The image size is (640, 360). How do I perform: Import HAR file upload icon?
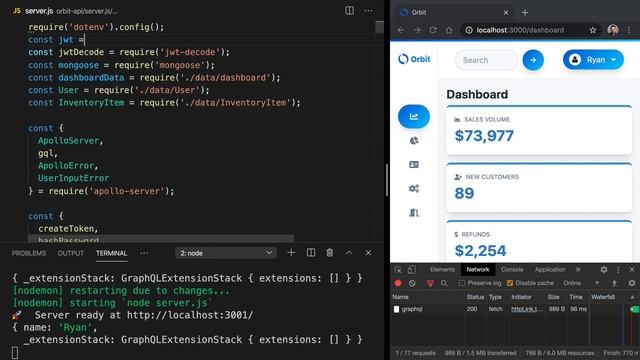[x=614, y=283]
